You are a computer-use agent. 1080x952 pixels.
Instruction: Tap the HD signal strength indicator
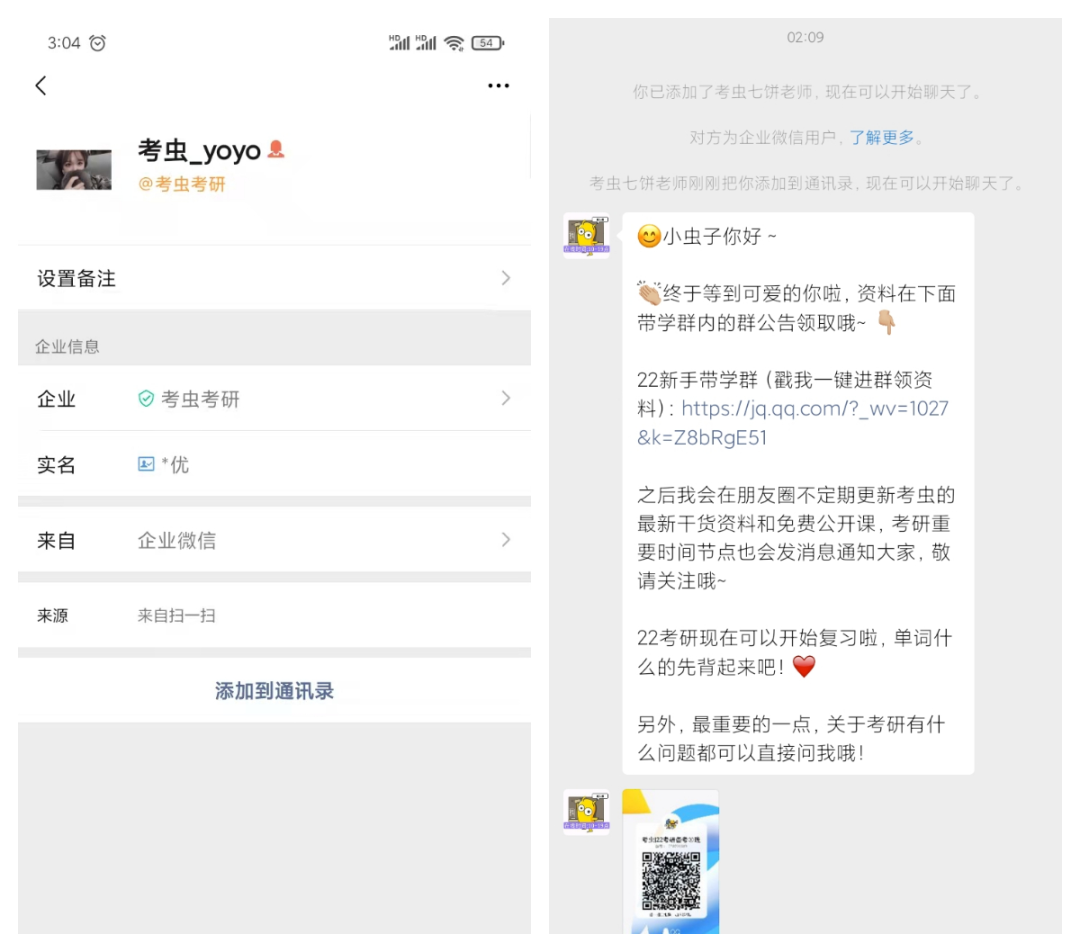(x=397, y=42)
